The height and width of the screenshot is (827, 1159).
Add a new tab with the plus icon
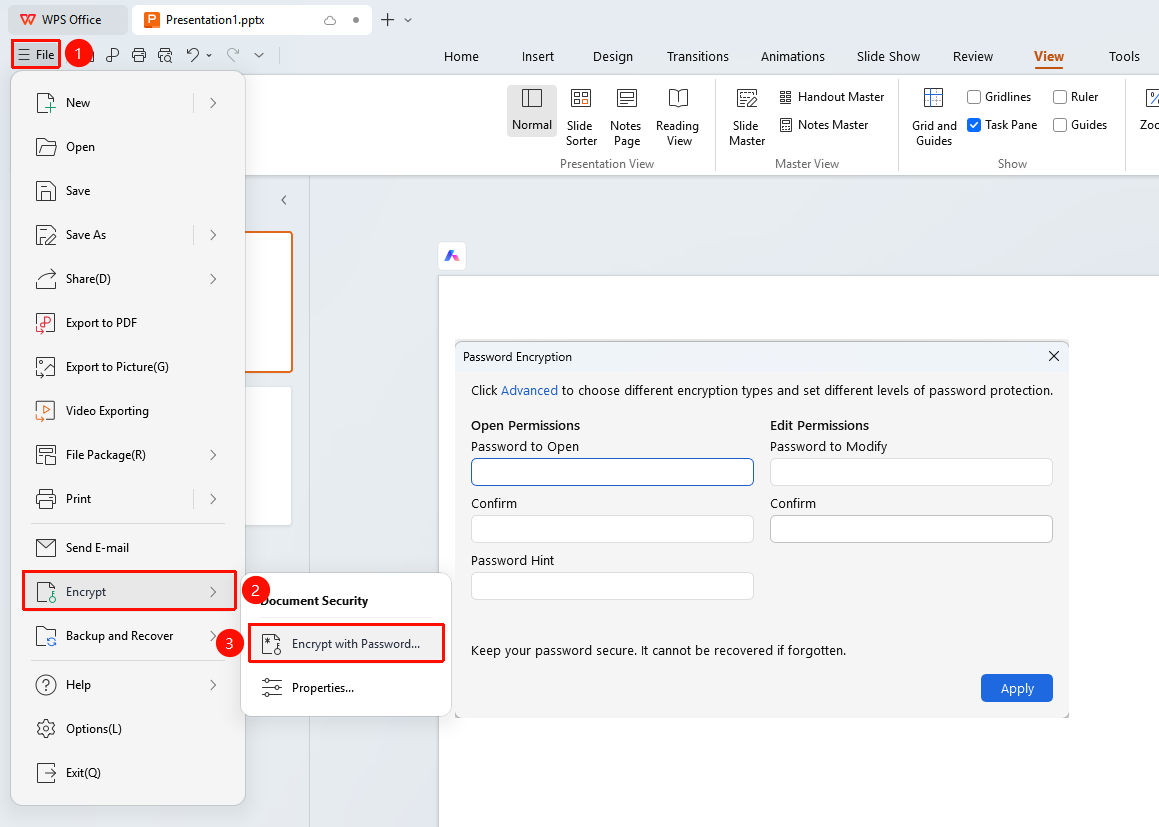[387, 20]
